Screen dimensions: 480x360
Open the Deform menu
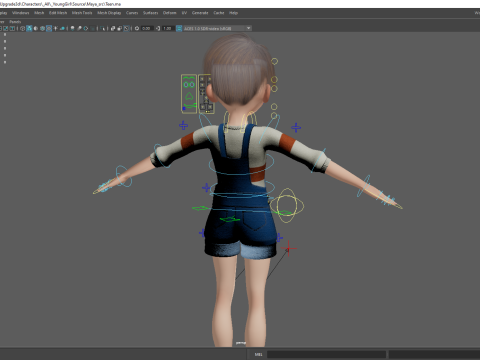169,13
